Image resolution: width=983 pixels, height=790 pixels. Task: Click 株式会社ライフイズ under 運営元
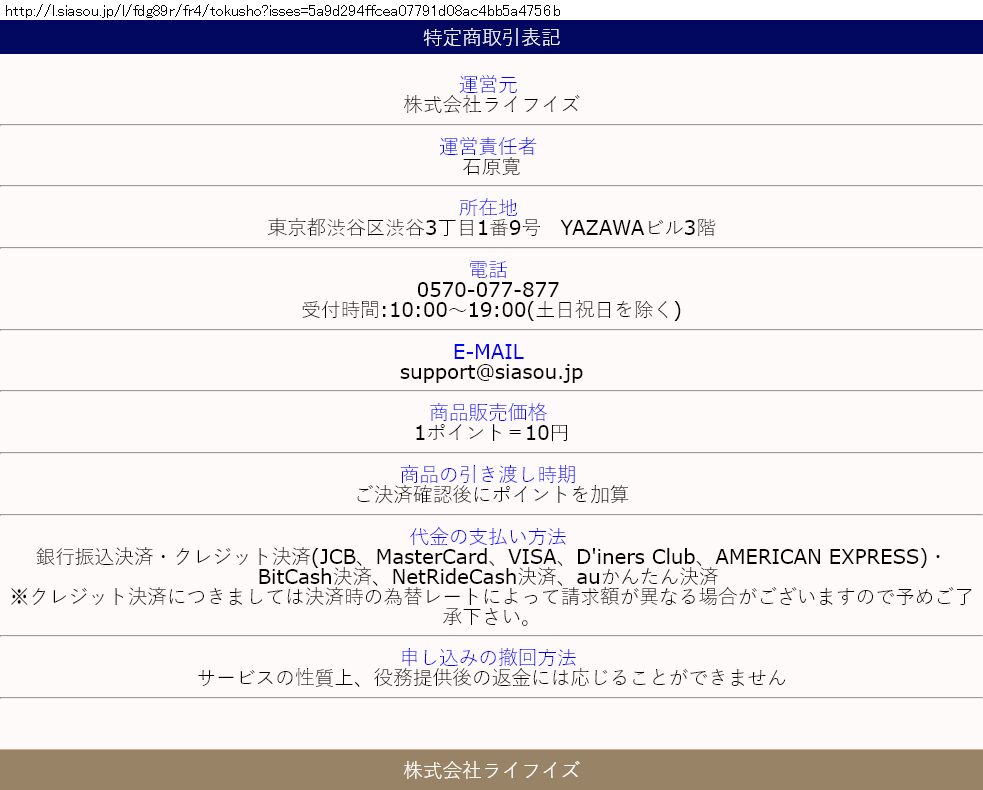pos(491,105)
